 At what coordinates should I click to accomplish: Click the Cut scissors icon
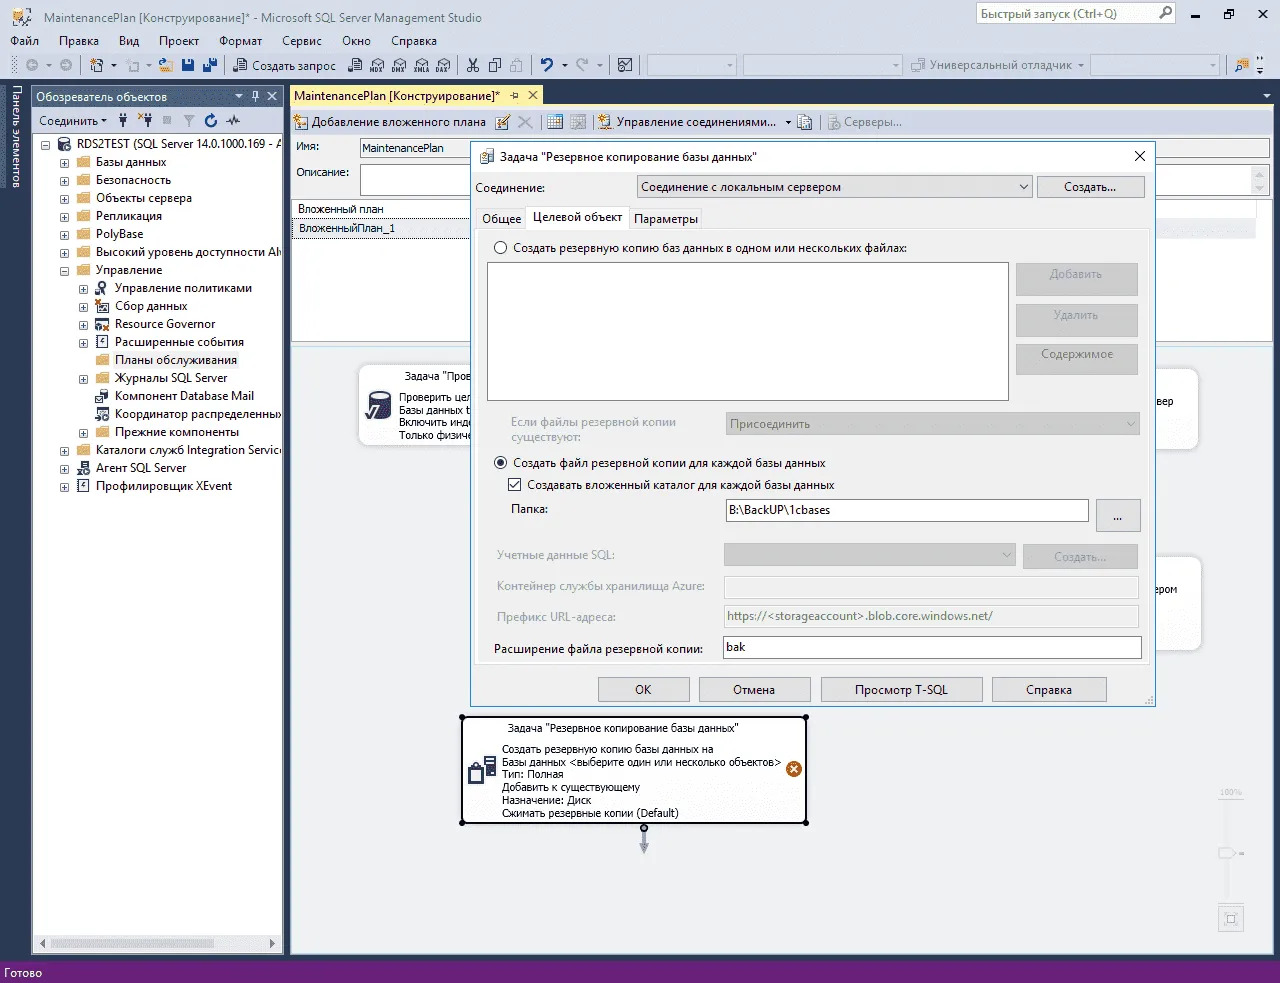click(473, 65)
